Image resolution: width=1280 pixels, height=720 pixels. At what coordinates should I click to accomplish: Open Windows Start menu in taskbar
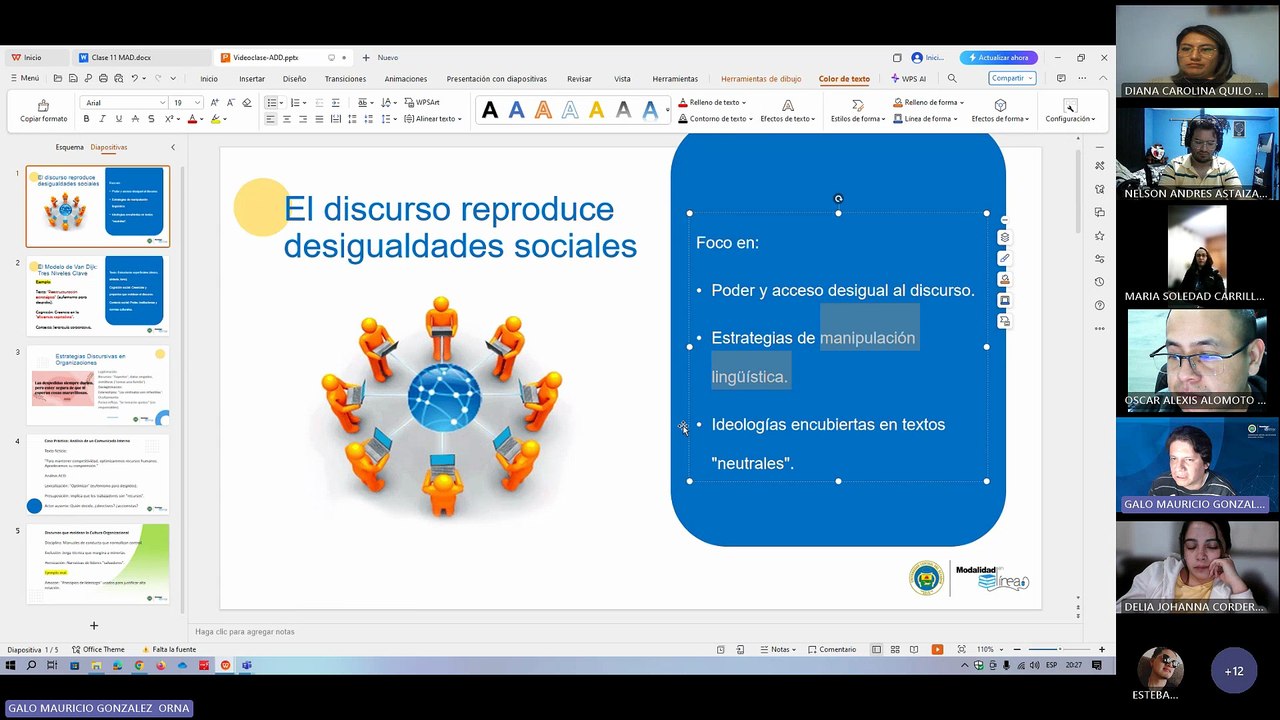pyautogui.click(x=11, y=665)
